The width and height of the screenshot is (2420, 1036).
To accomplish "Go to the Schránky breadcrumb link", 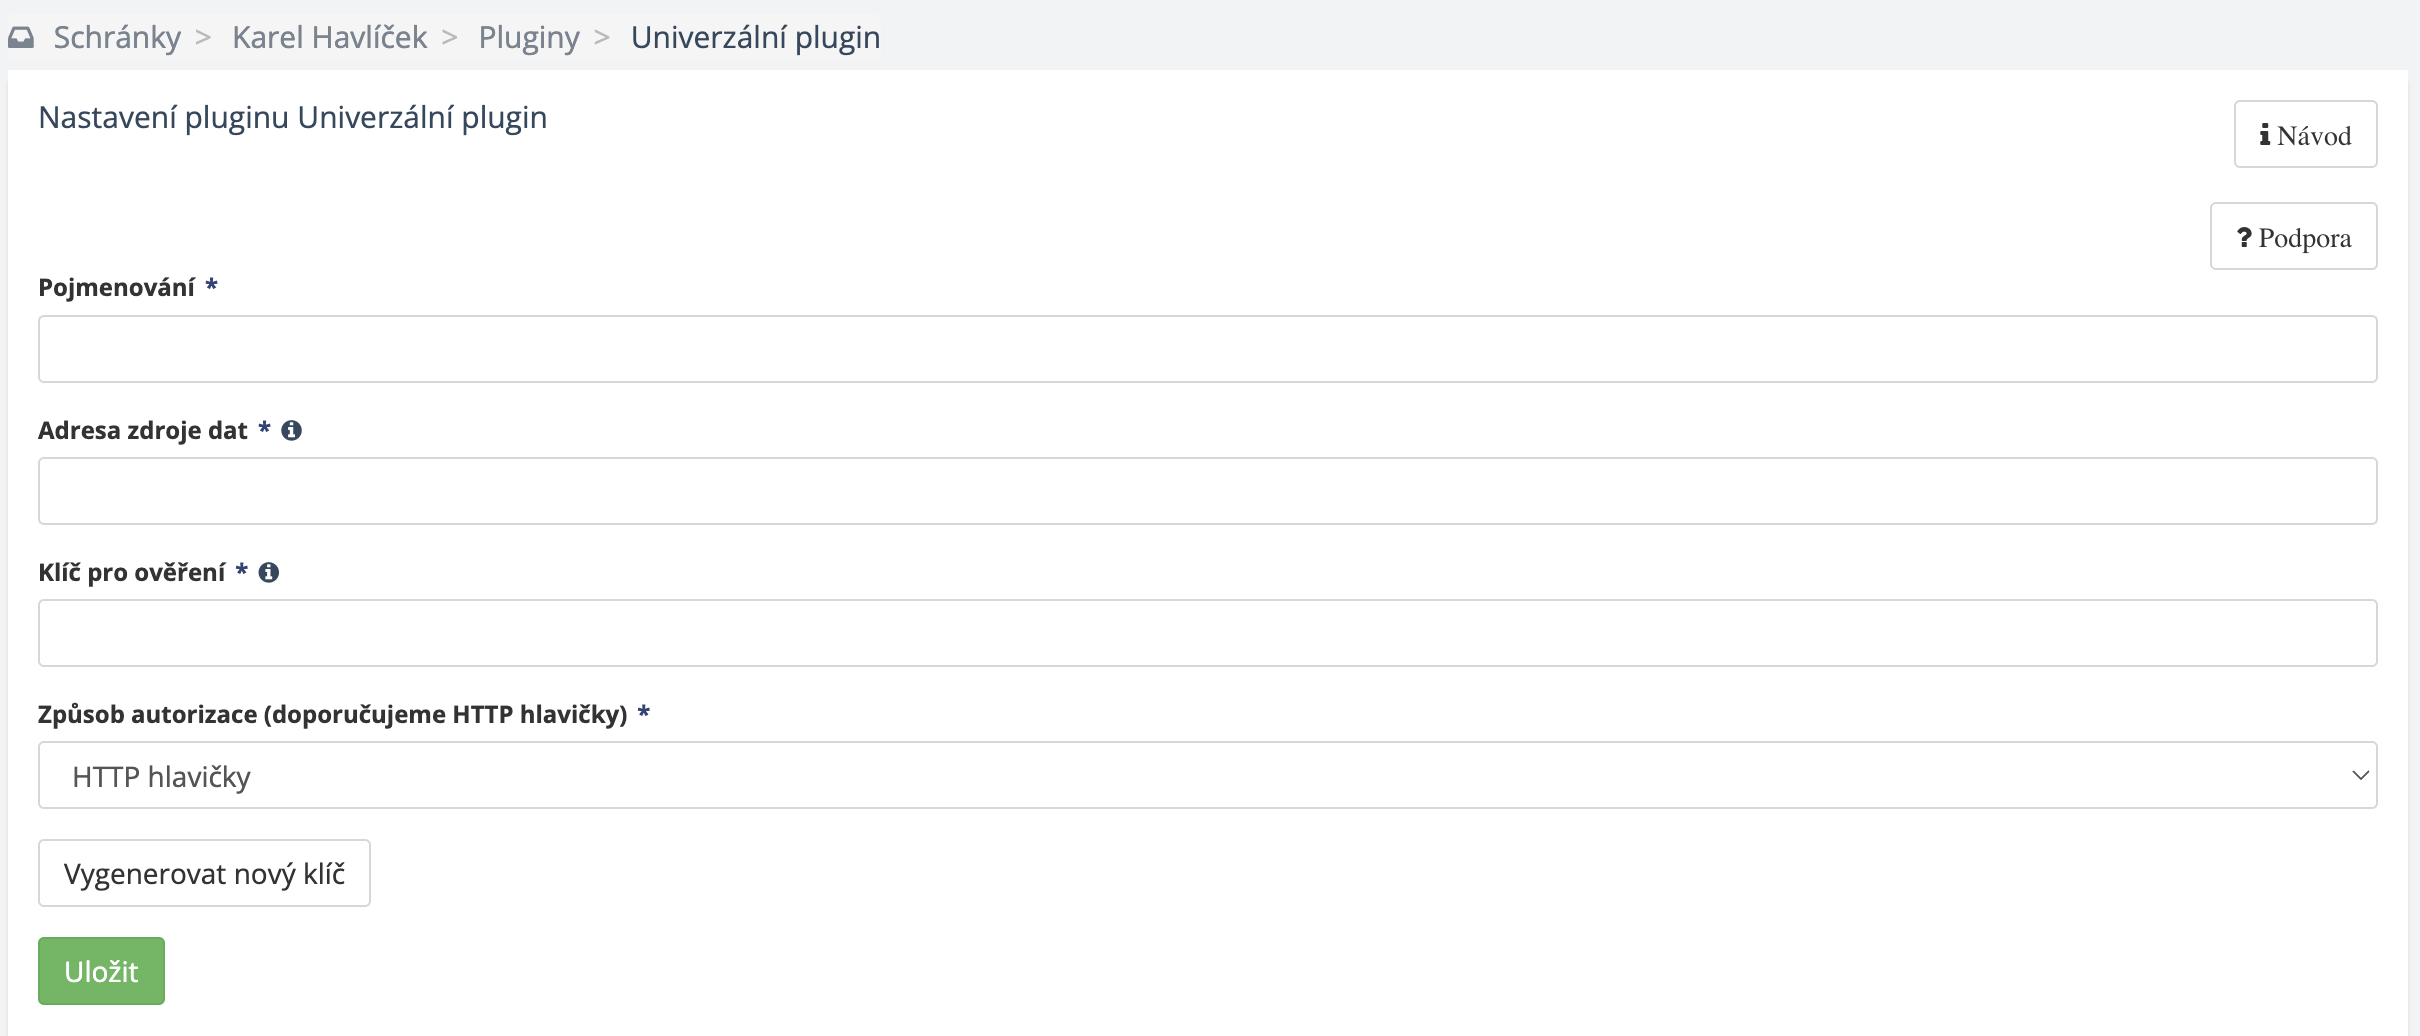I will tap(117, 38).
